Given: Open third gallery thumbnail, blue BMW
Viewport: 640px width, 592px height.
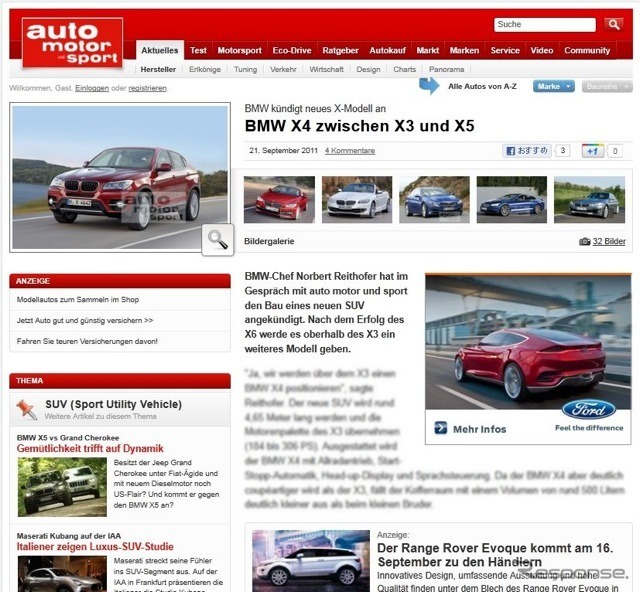Looking at the screenshot, I should [x=434, y=200].
